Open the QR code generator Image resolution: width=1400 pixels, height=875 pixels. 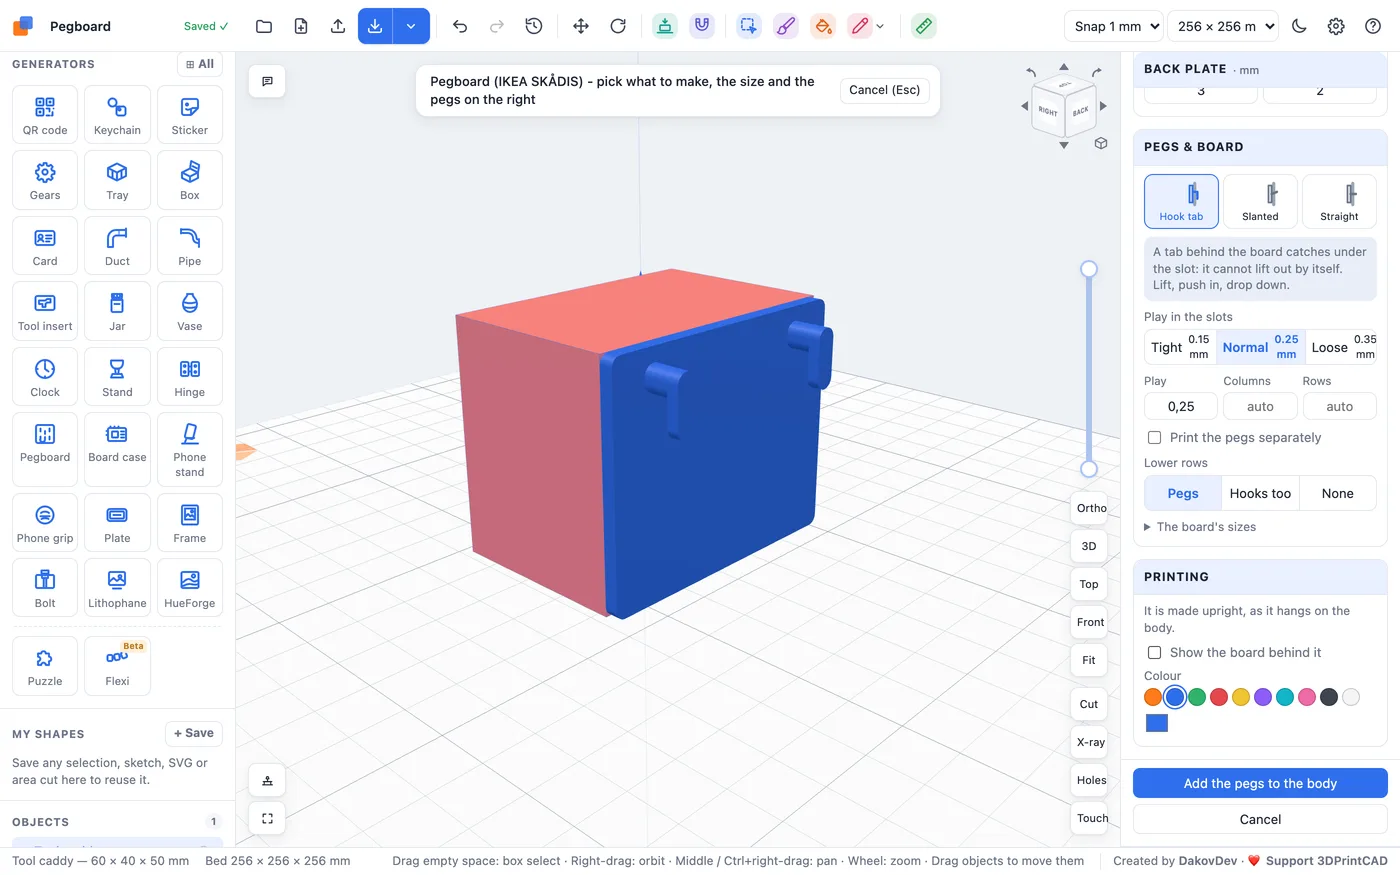click(x=45, y=115)
